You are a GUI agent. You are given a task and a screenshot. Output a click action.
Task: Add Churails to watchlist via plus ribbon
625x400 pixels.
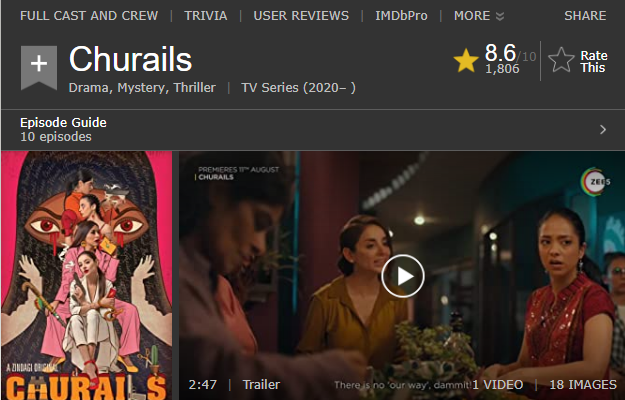(x=39, y=67)
